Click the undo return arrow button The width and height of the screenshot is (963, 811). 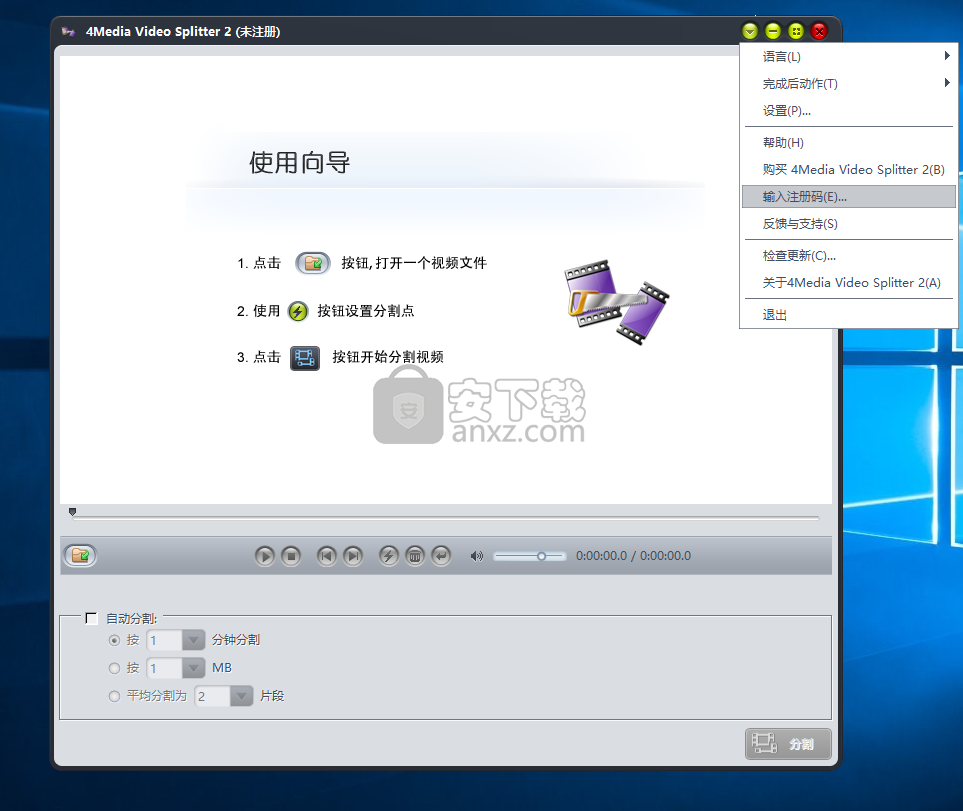442,556
